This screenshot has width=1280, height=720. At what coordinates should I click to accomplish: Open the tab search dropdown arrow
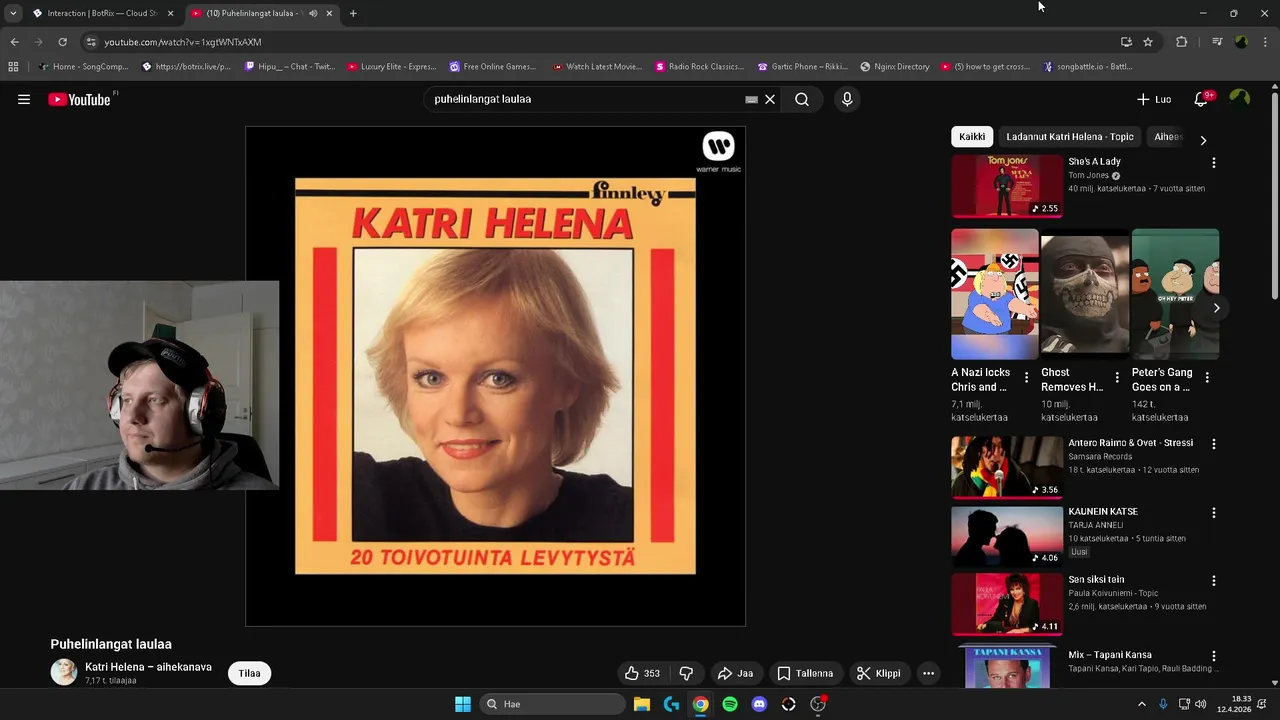click(x=13, y=13)
